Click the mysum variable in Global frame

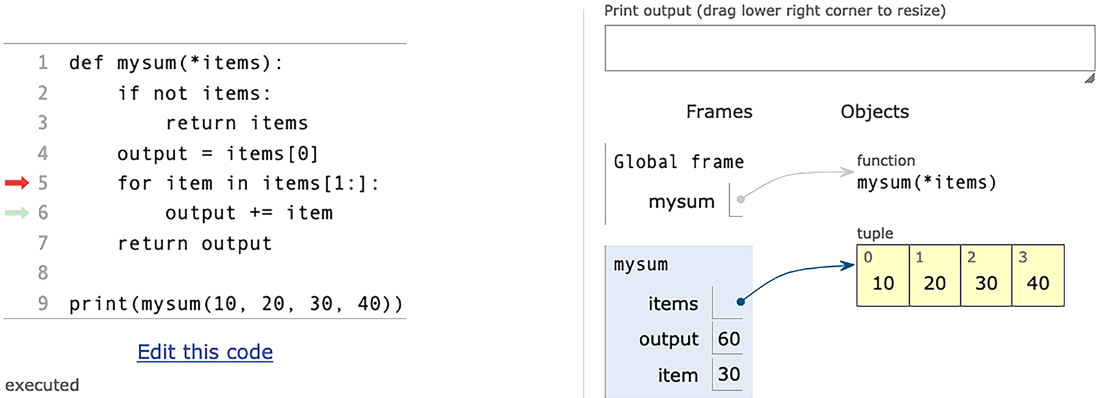[x=682, y=202]
